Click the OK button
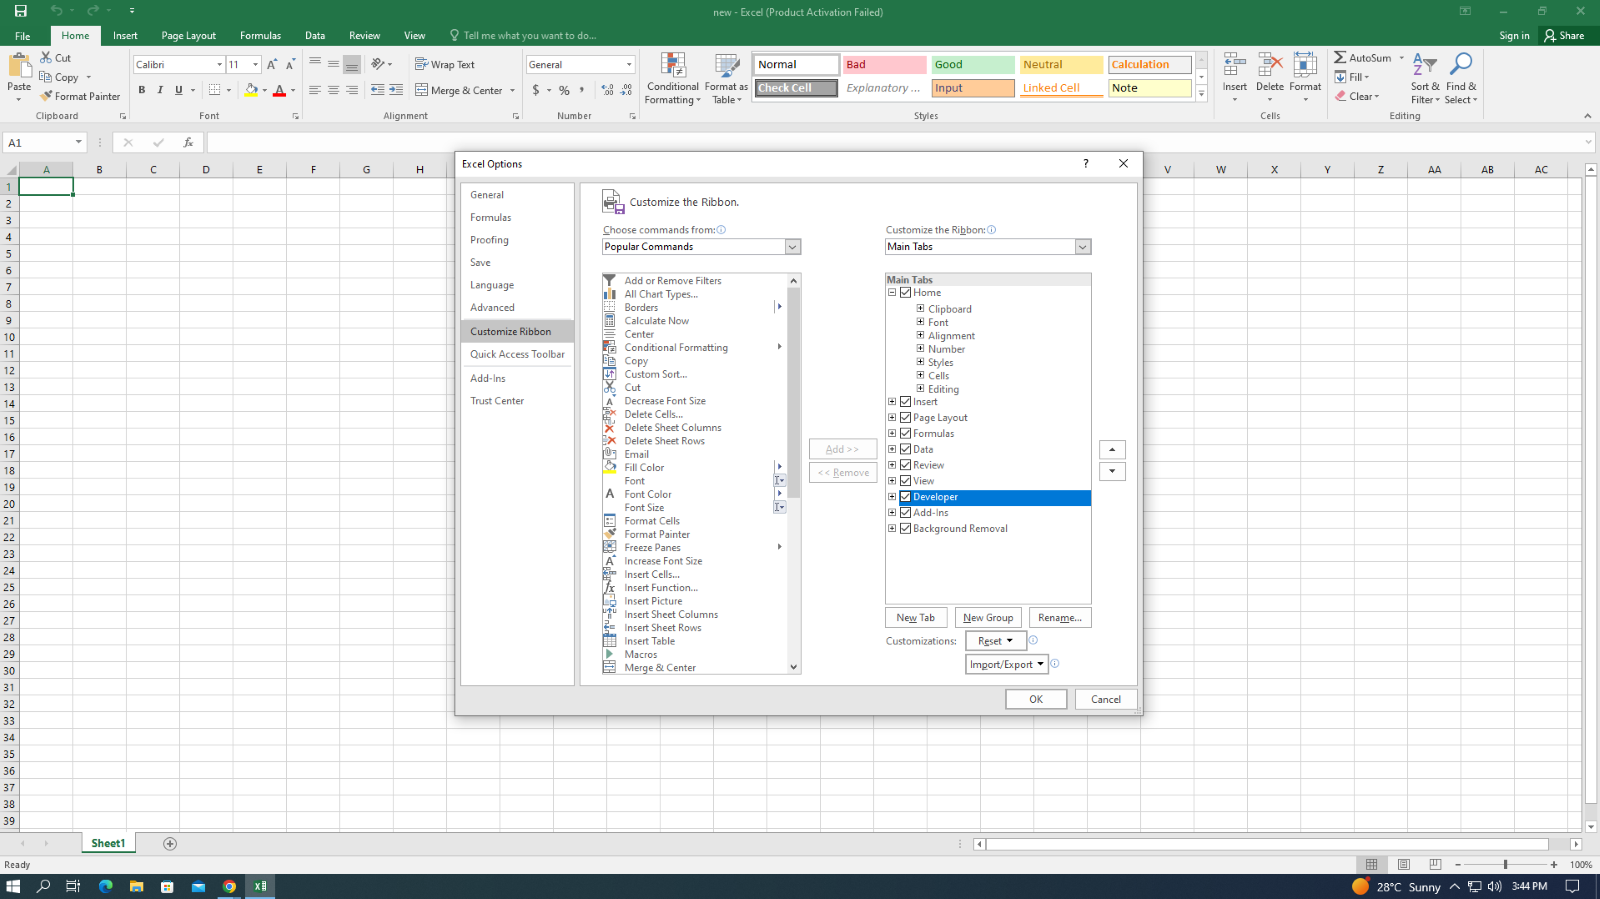The height and width of the screenshot is (899, 1600). coord(1035,699)
